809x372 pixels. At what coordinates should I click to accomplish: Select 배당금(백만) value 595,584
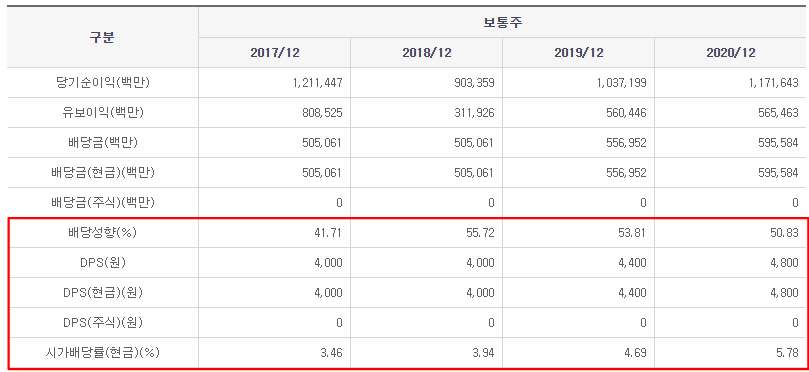(x=778, y=143)
